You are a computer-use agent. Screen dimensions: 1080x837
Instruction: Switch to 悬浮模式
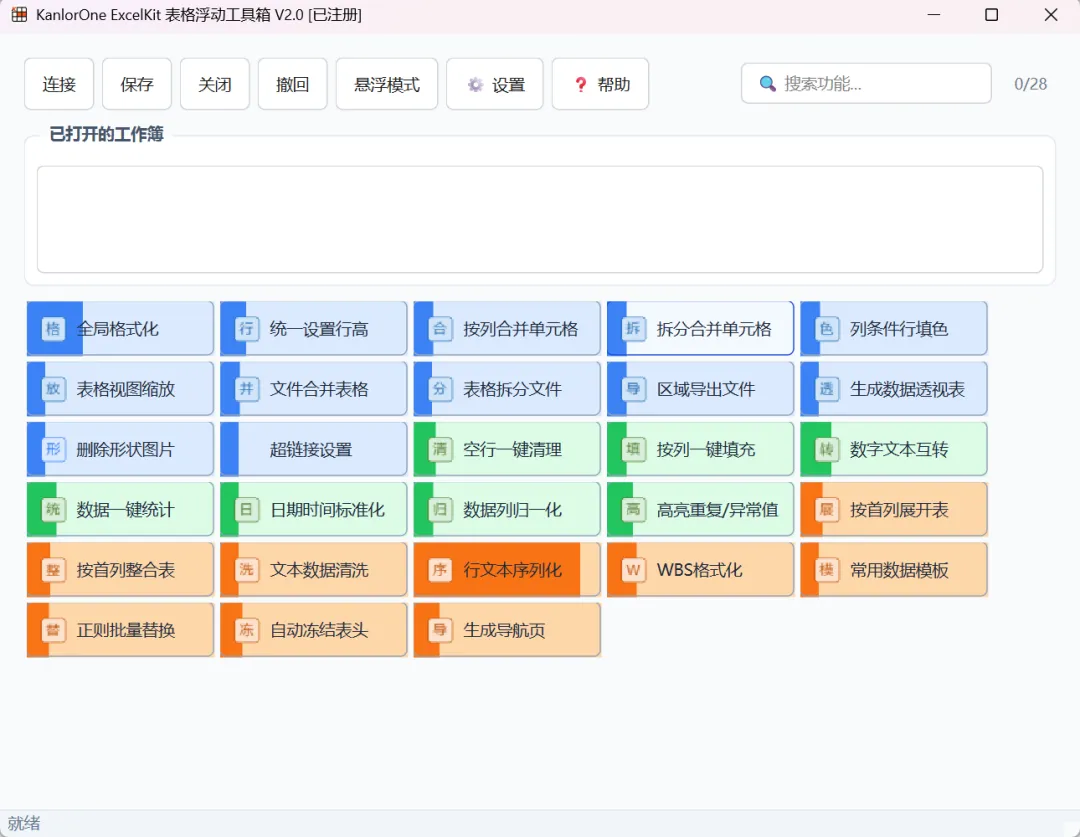click(387, 84)
